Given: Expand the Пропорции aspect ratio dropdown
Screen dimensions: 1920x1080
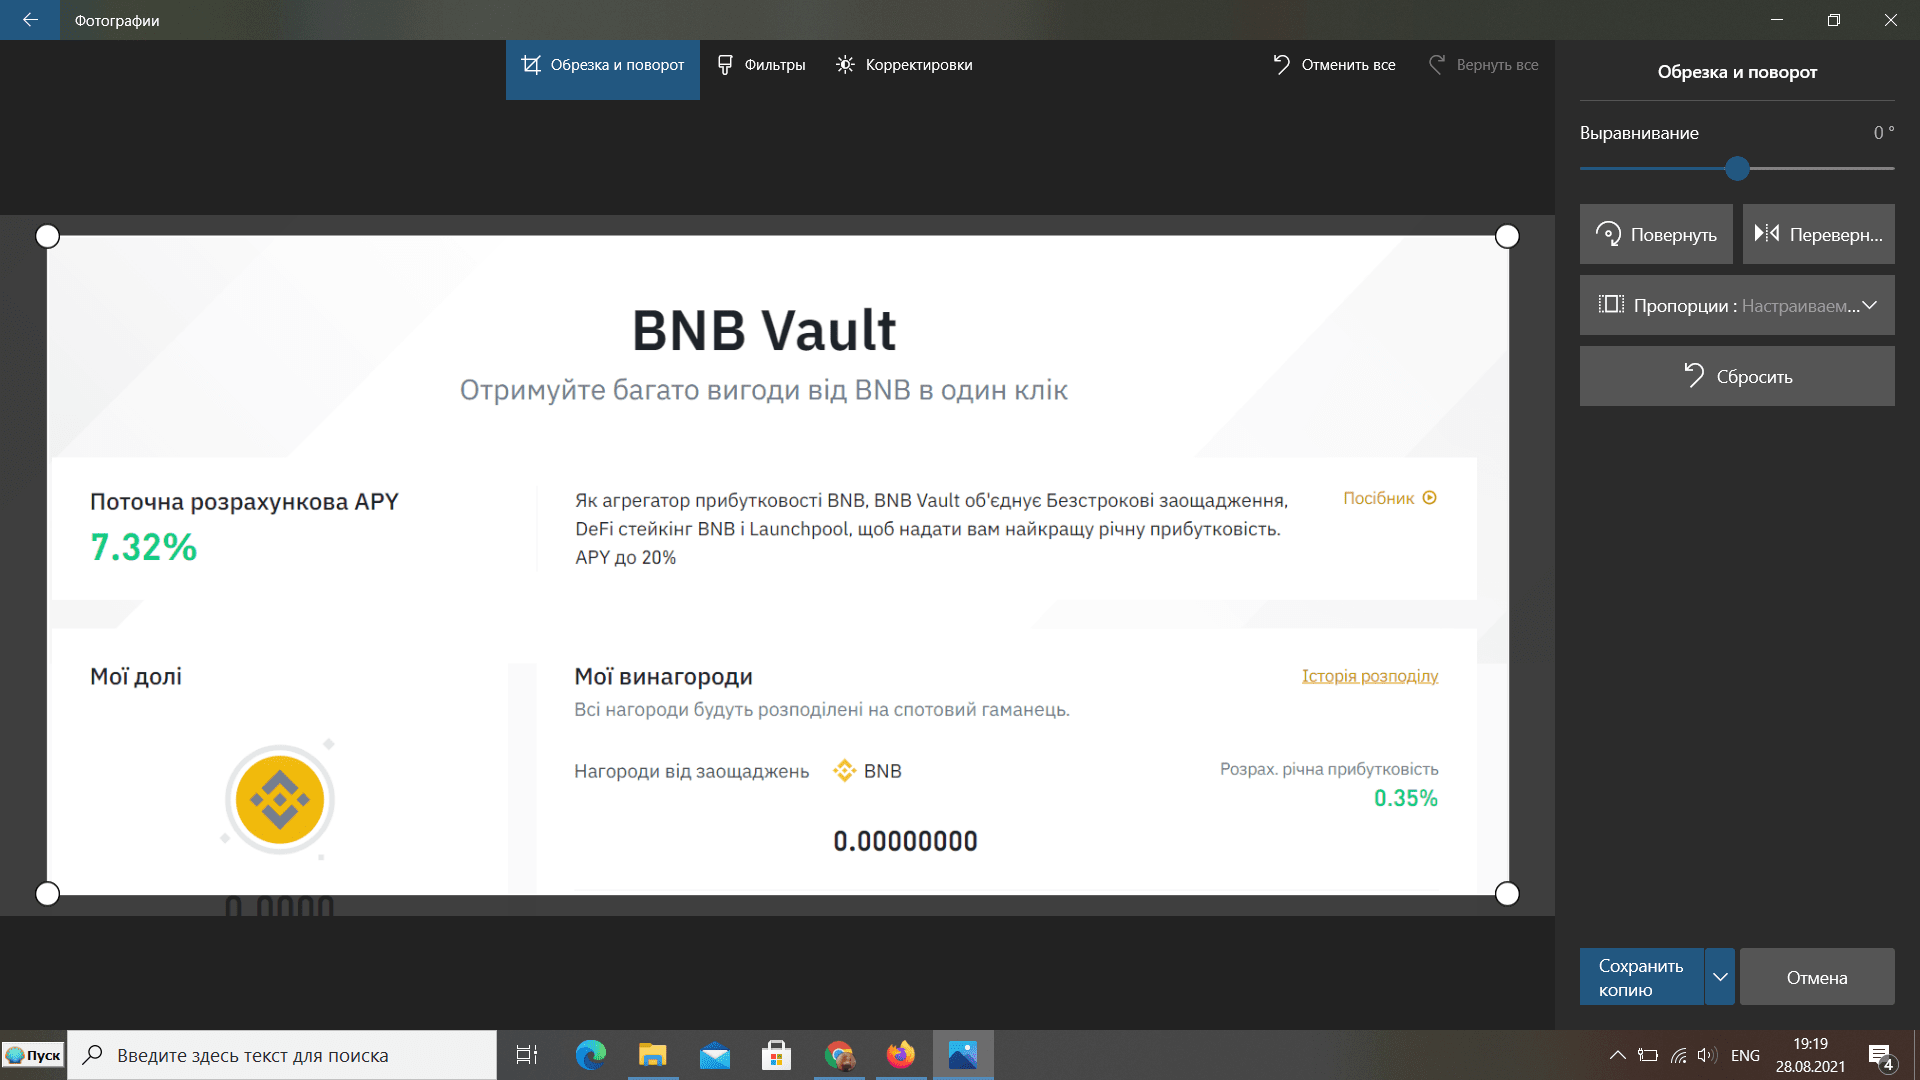Looking at the screenshot, I should (1737, 305).
